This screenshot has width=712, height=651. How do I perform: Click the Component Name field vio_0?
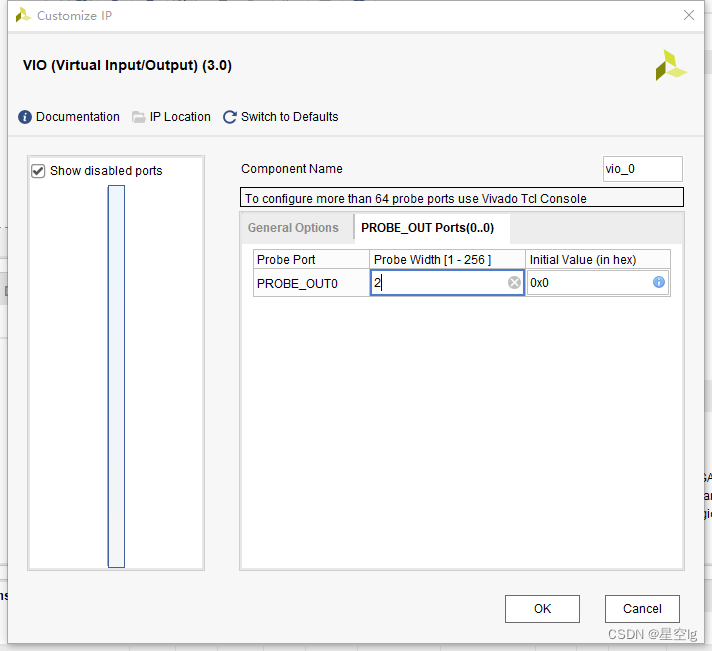[643, 169]
